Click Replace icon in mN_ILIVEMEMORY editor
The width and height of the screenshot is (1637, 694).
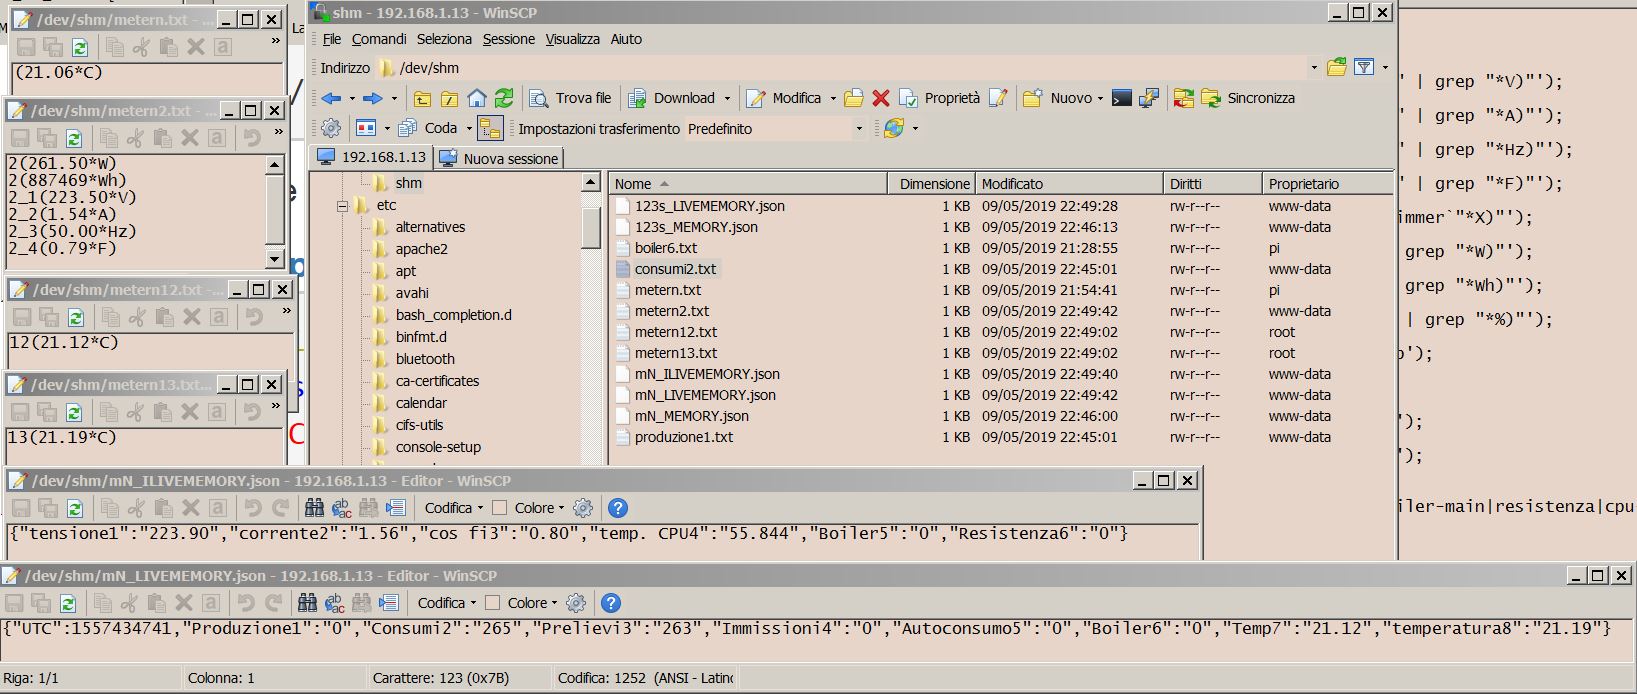click(341, 508)
